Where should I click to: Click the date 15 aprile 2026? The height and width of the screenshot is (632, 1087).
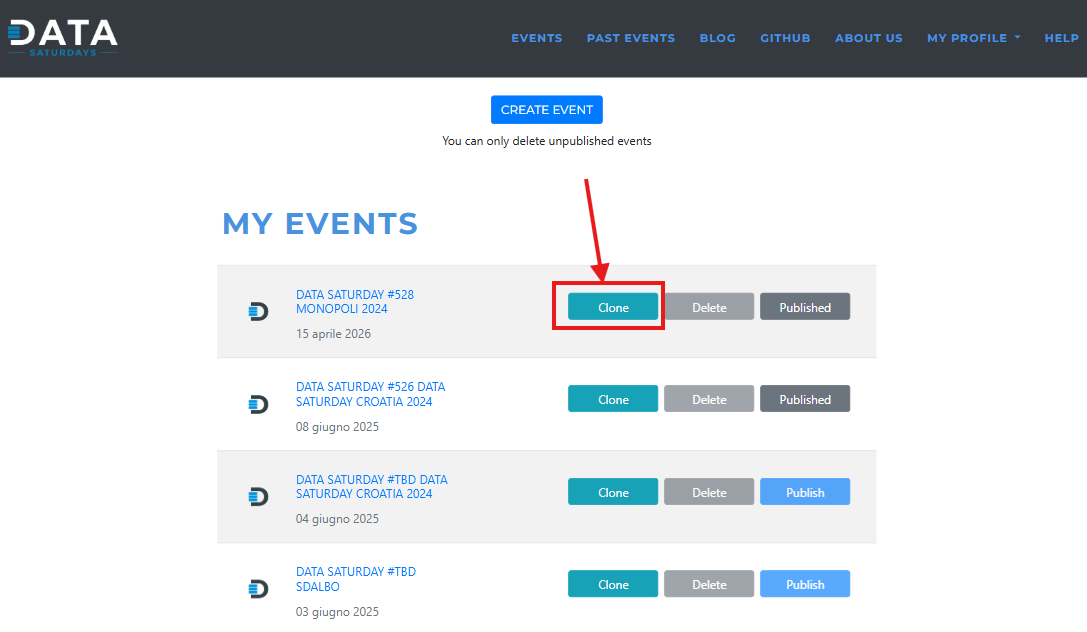[x=333, y=334]
